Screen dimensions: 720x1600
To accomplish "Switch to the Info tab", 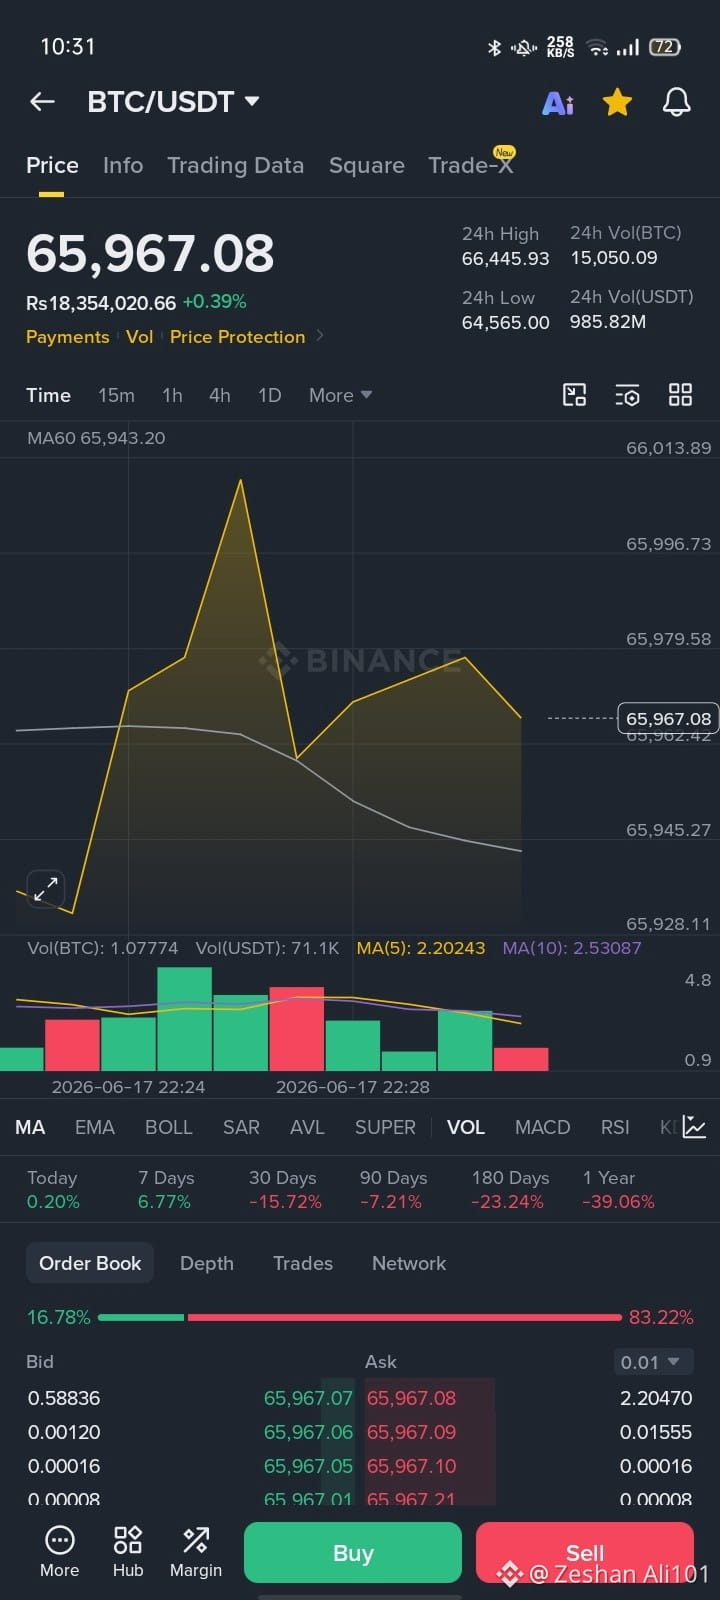I will point(123,165).
